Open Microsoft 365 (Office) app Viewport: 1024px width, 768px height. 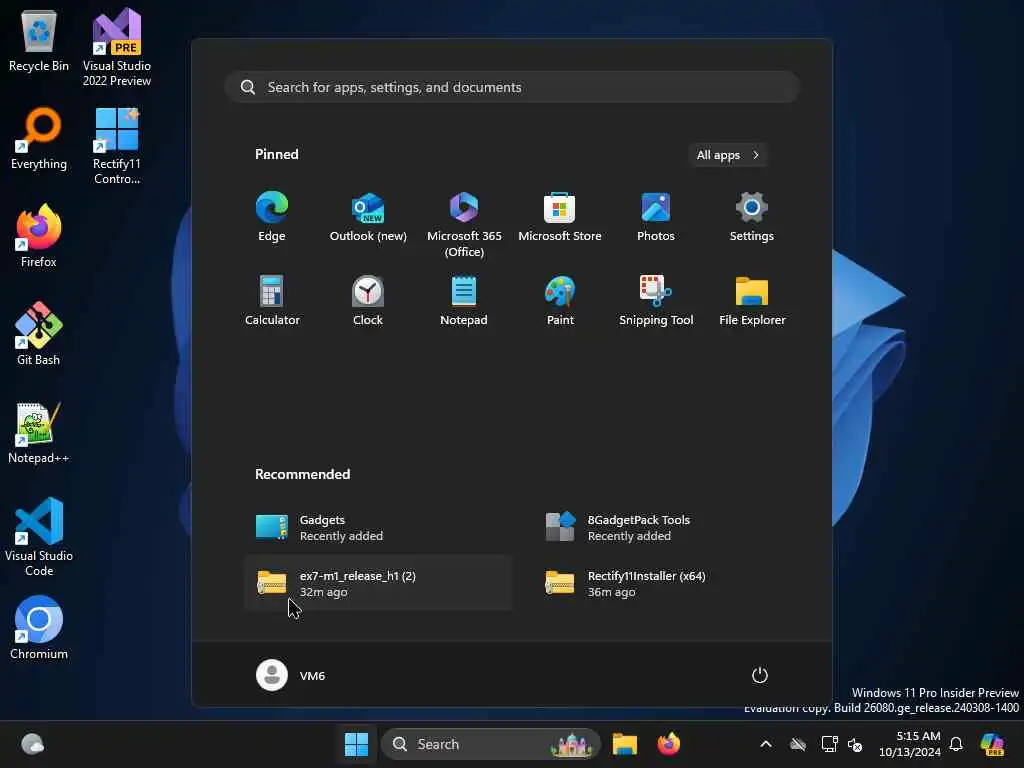(x=464, y=224)
